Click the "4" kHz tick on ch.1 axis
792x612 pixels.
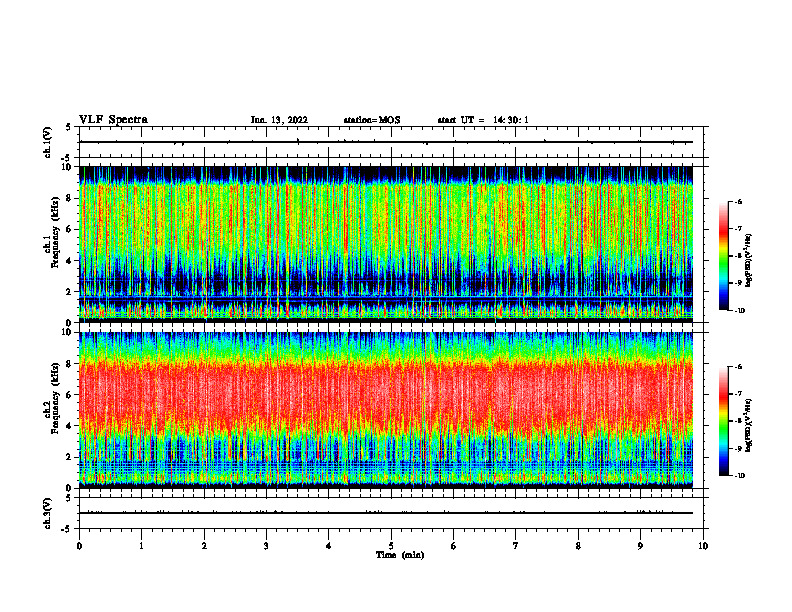(69, 261)
